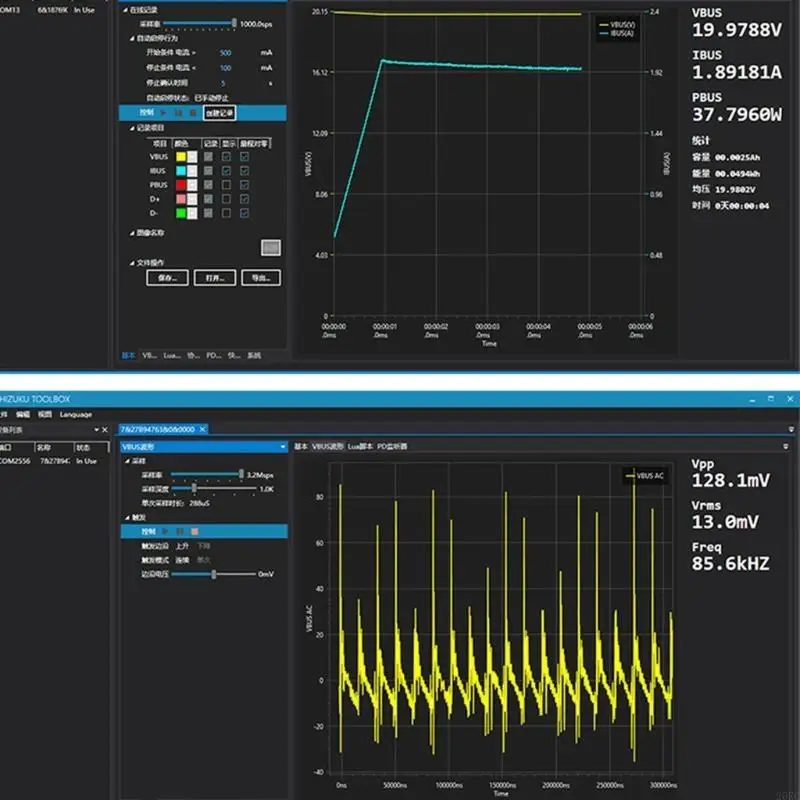
Task: Click the Export (导出) button
Action: point(260,278)
